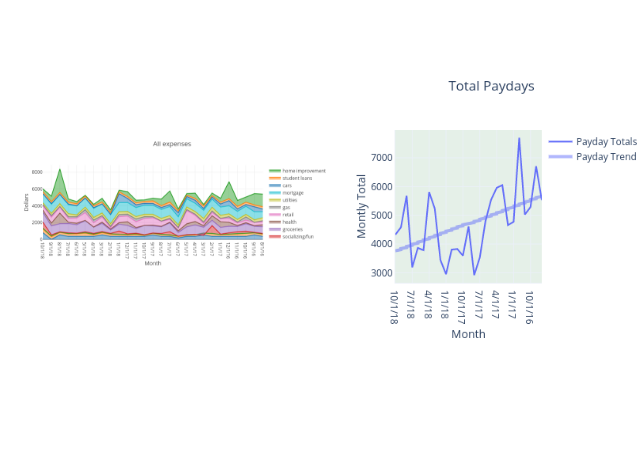639x454 pixels.
Task: Click the 7000 tick on paydays y-axis
Action: [378, 158]
